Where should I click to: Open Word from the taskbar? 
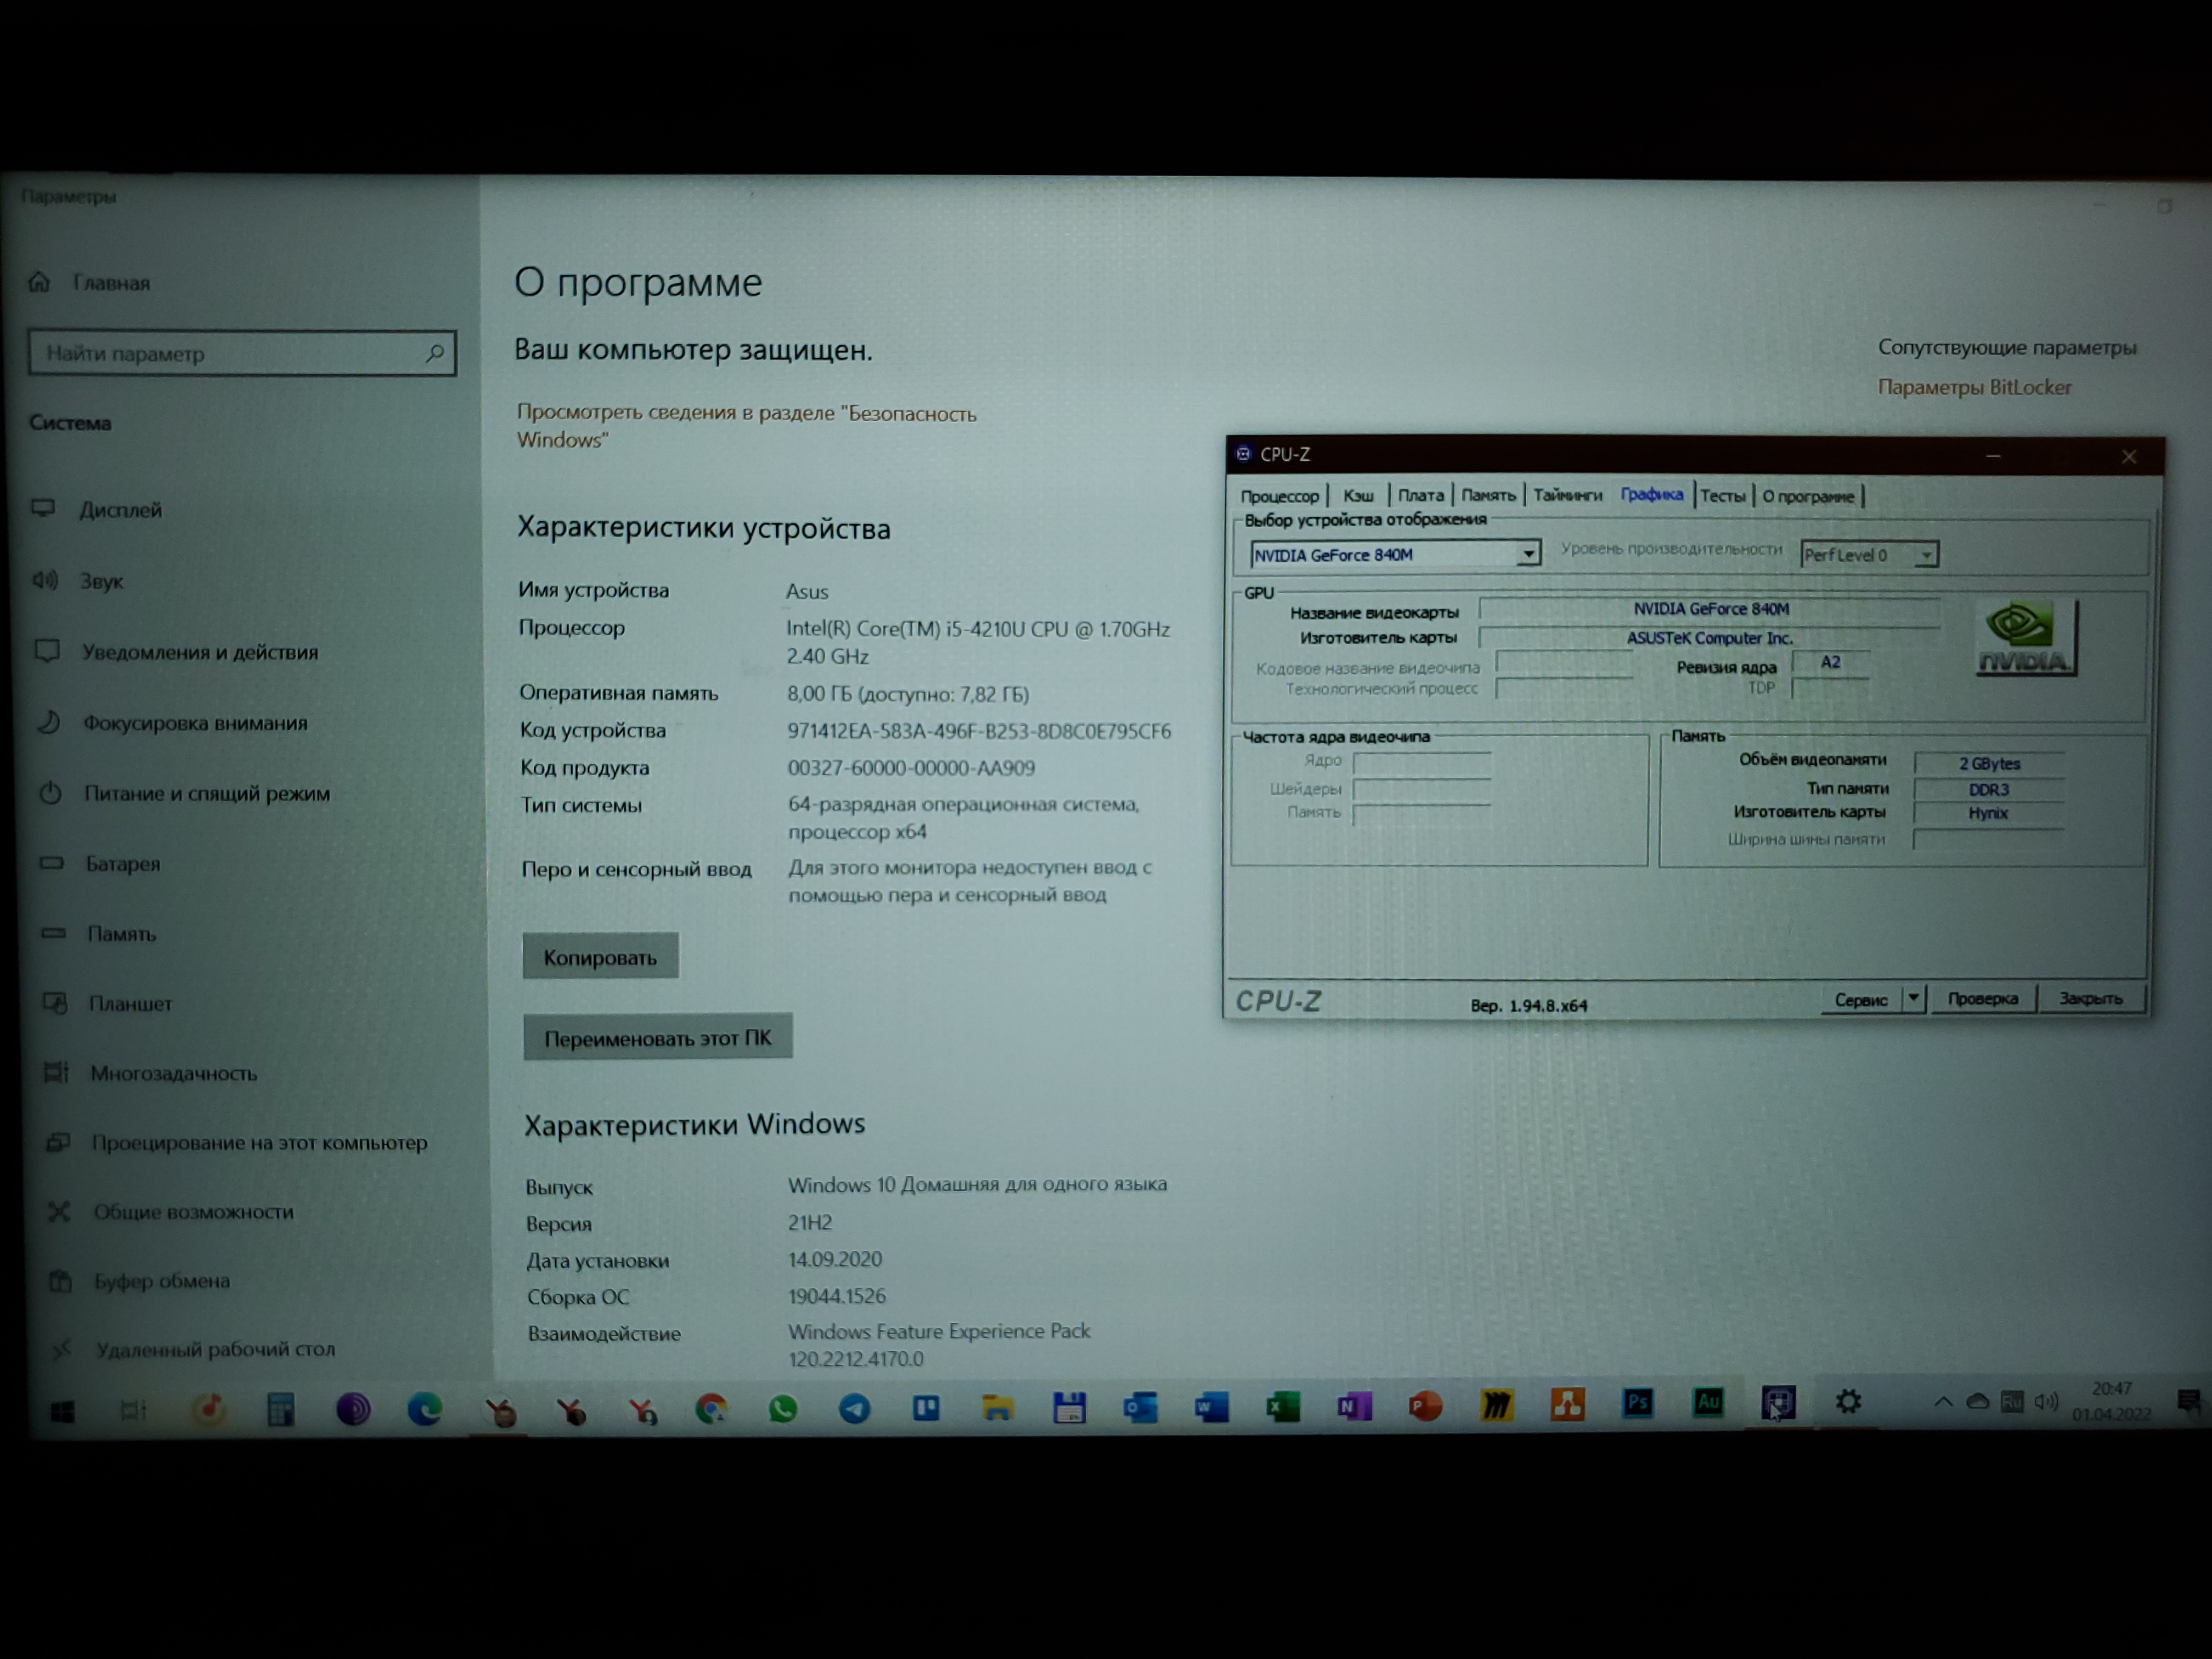point(1211,1408)
